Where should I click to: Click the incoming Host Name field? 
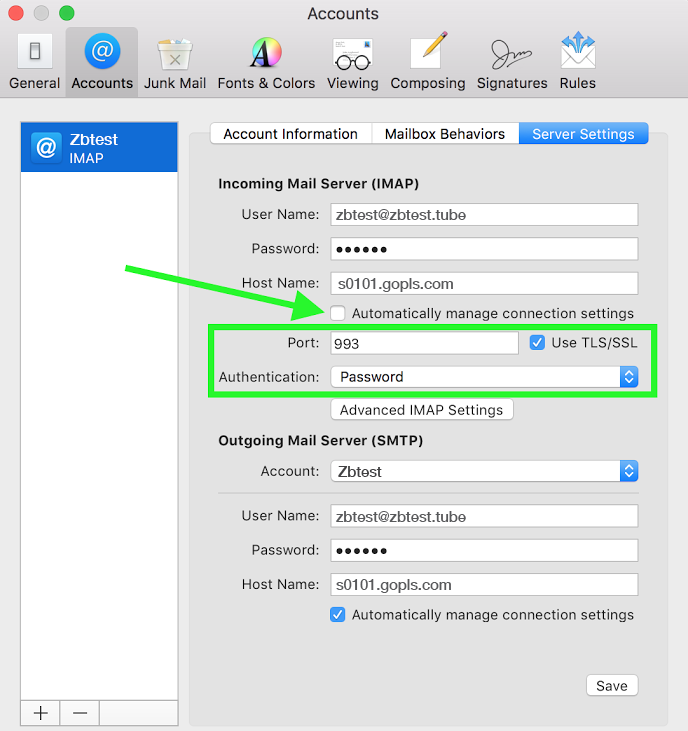[484, 283]
